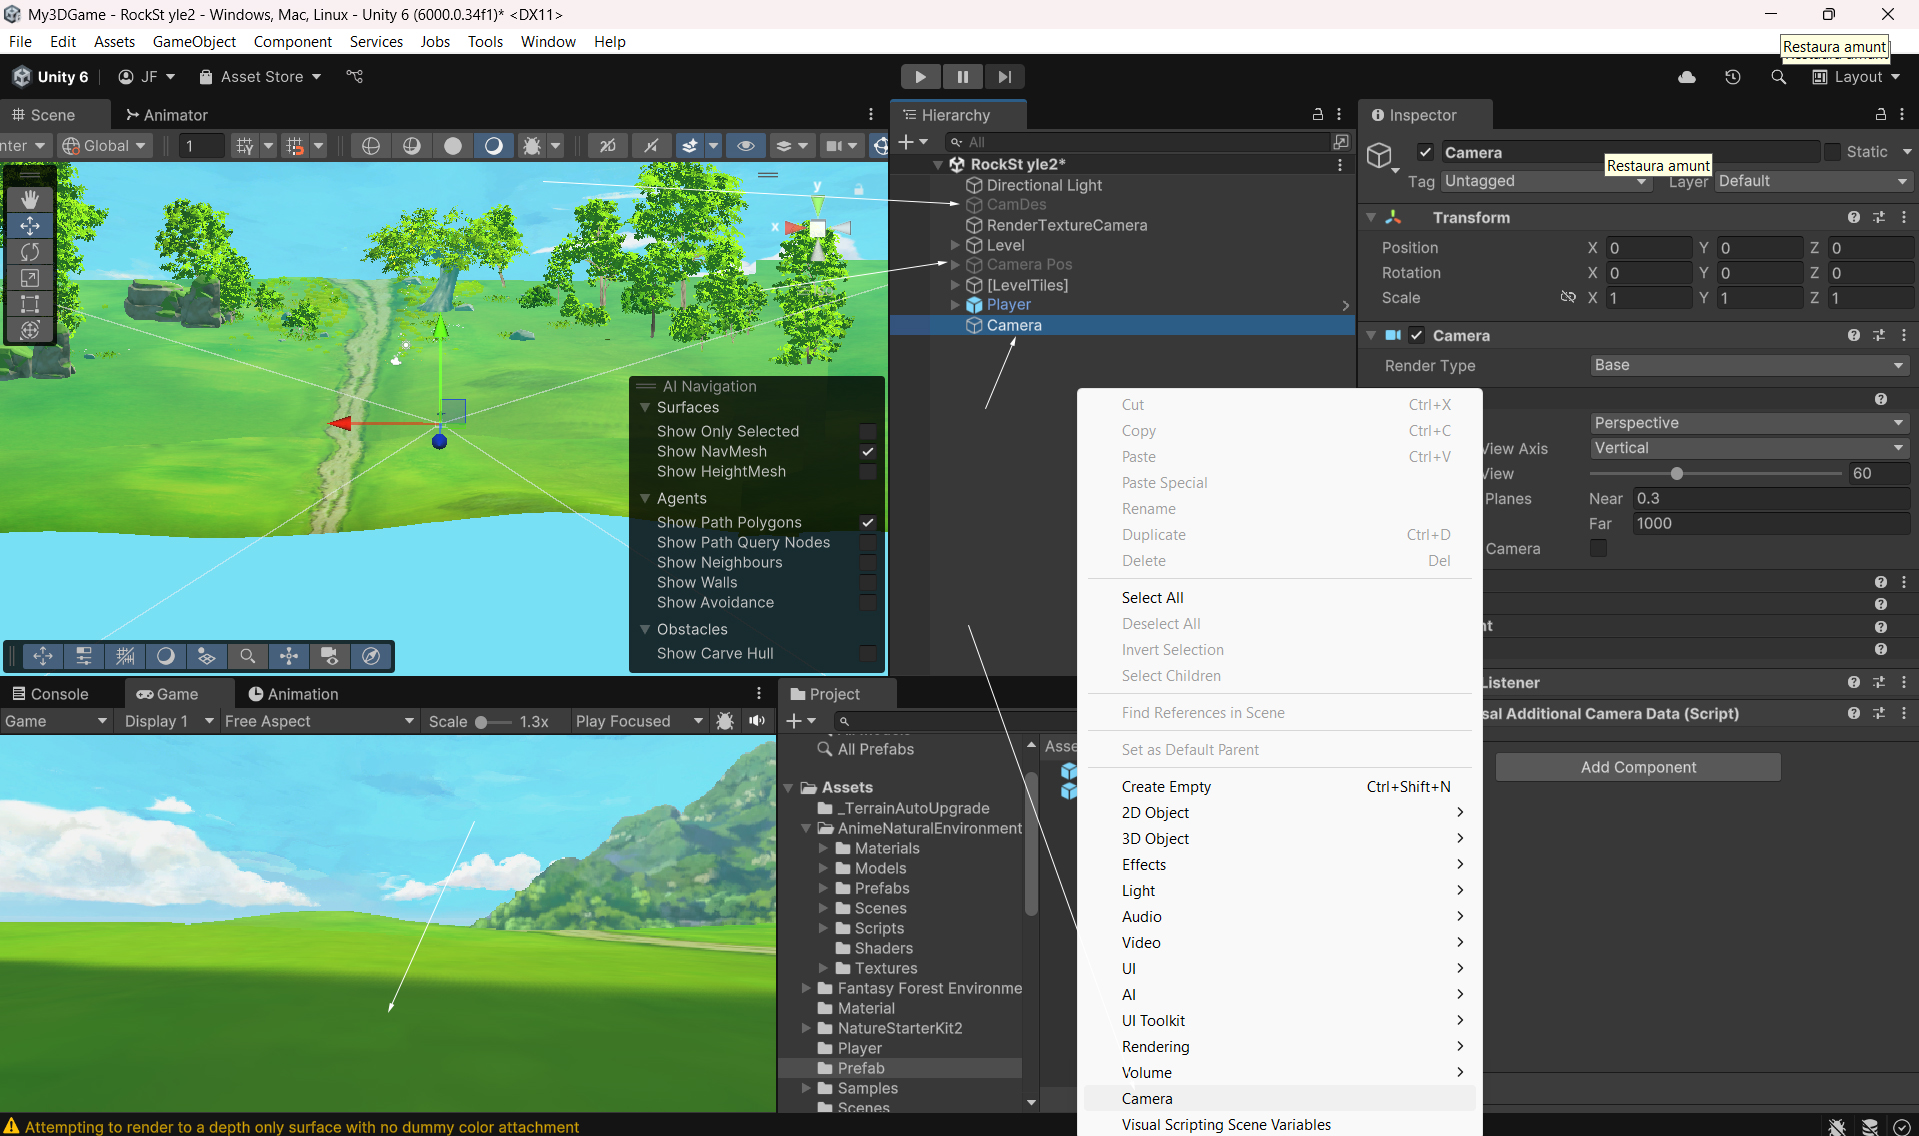
Task: Toggle Show Path Polygons checkbox
Action: [868, 522]
